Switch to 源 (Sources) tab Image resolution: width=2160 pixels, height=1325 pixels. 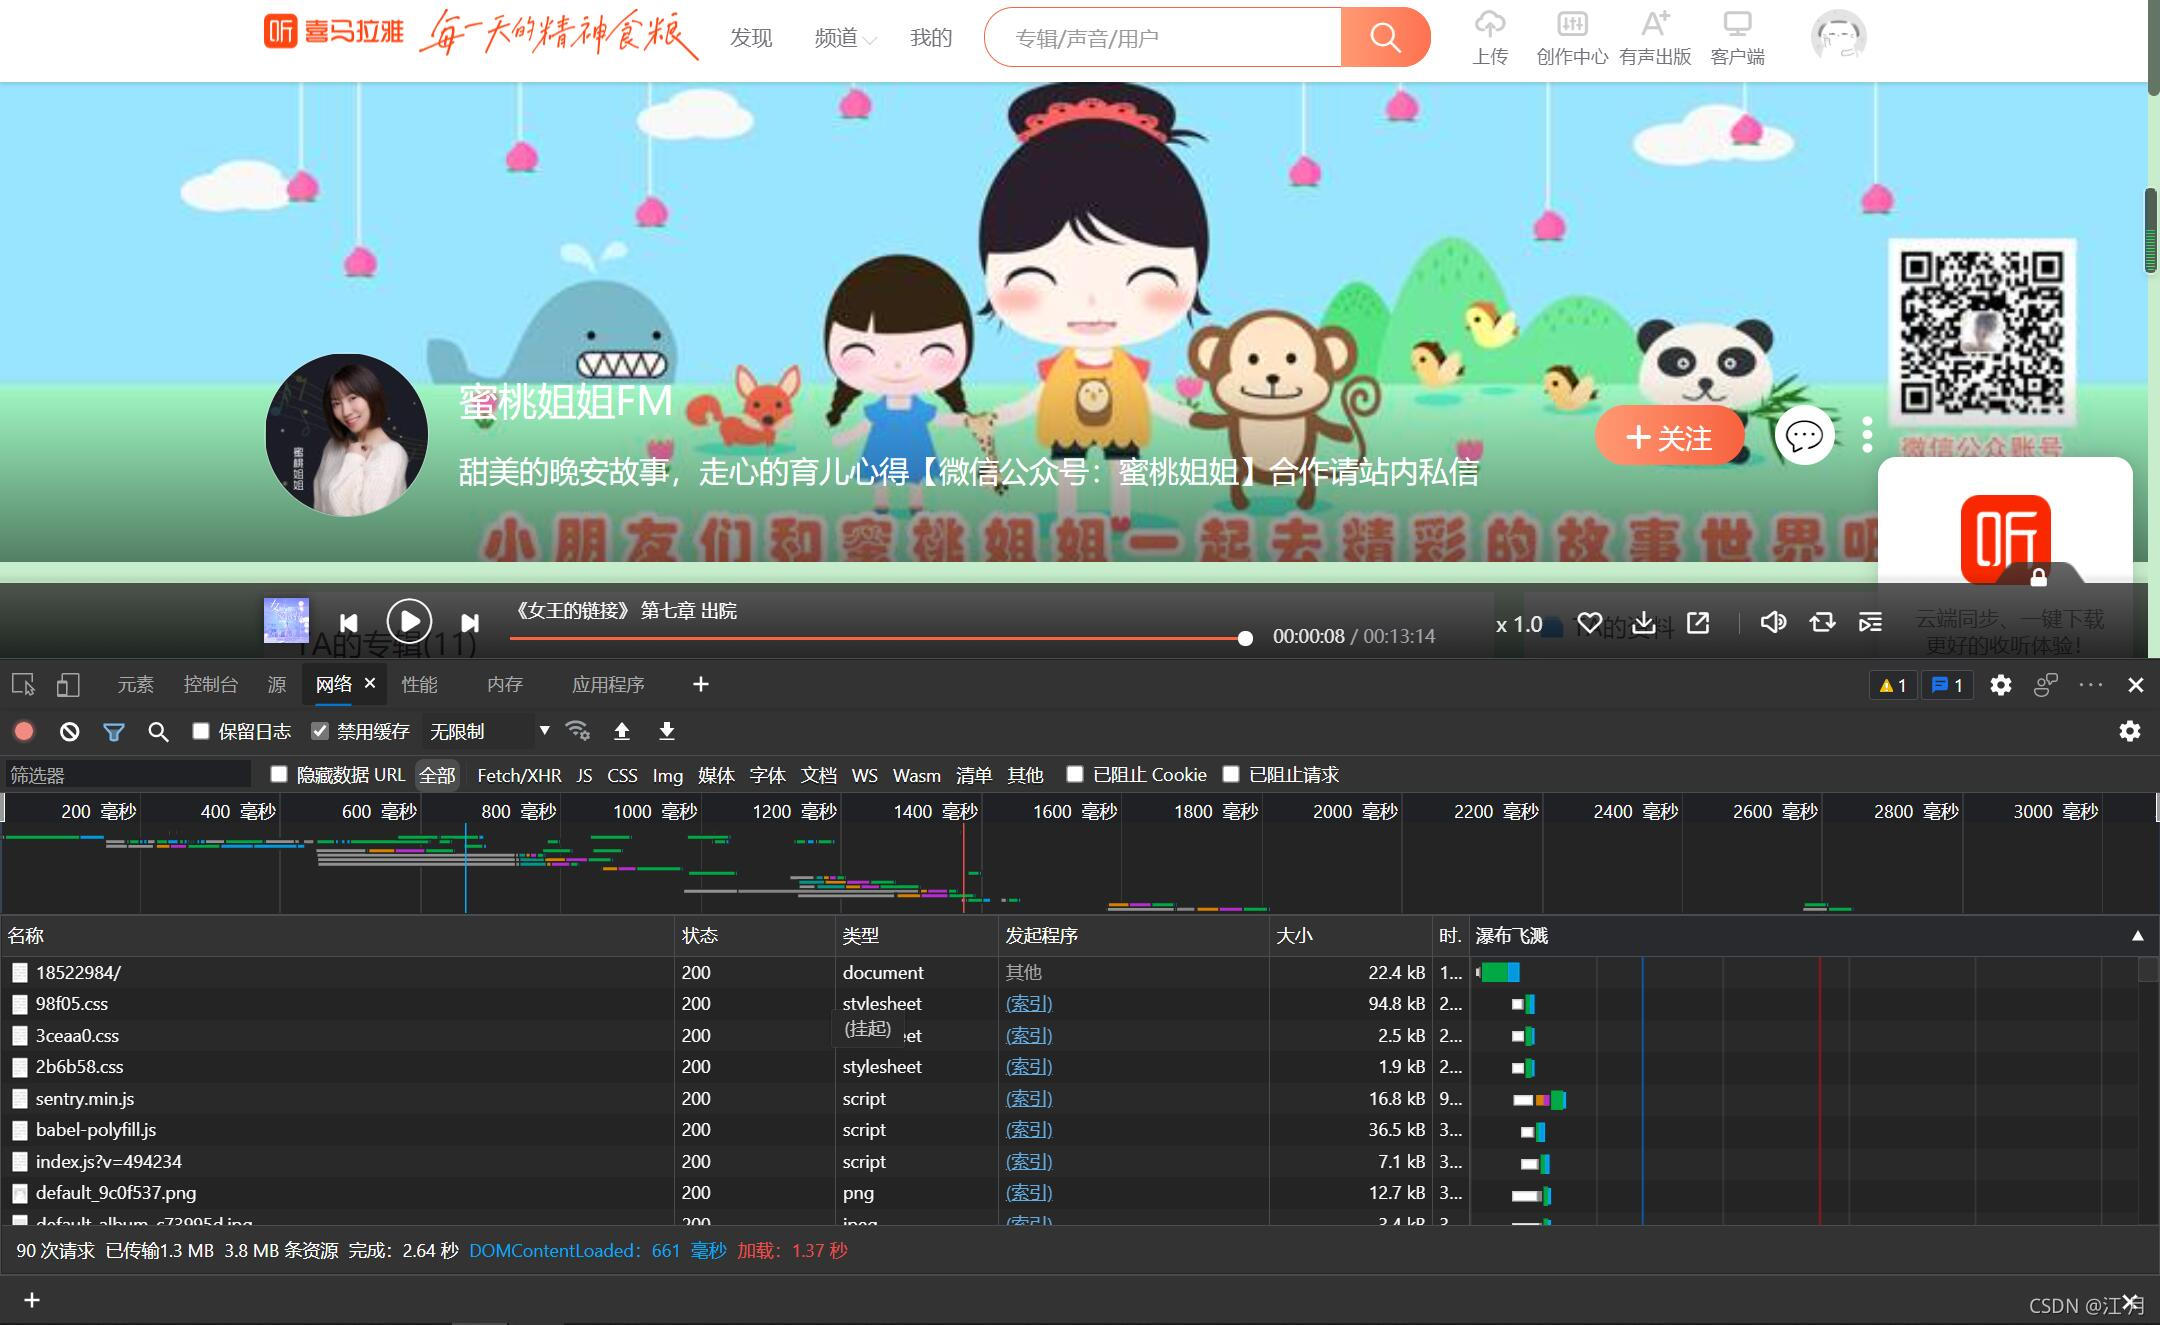click(277, 685)
